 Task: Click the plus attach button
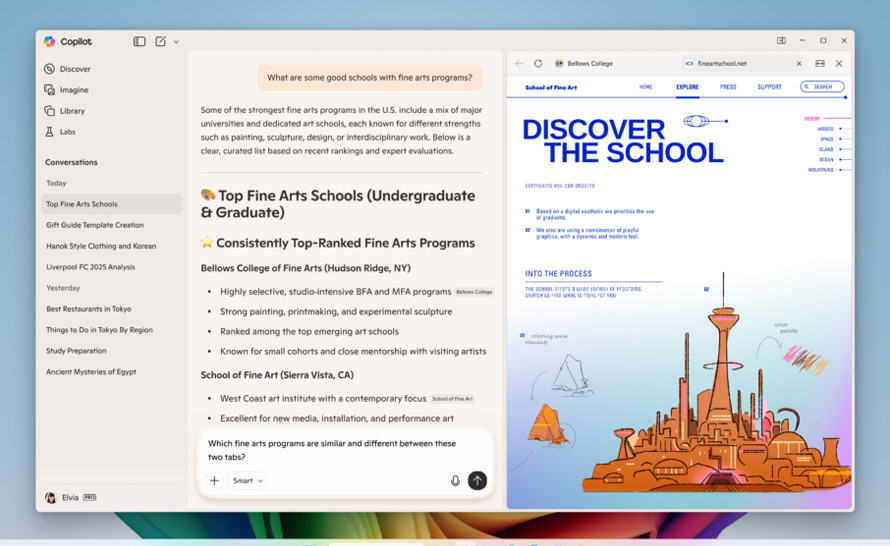click(214, 481)
